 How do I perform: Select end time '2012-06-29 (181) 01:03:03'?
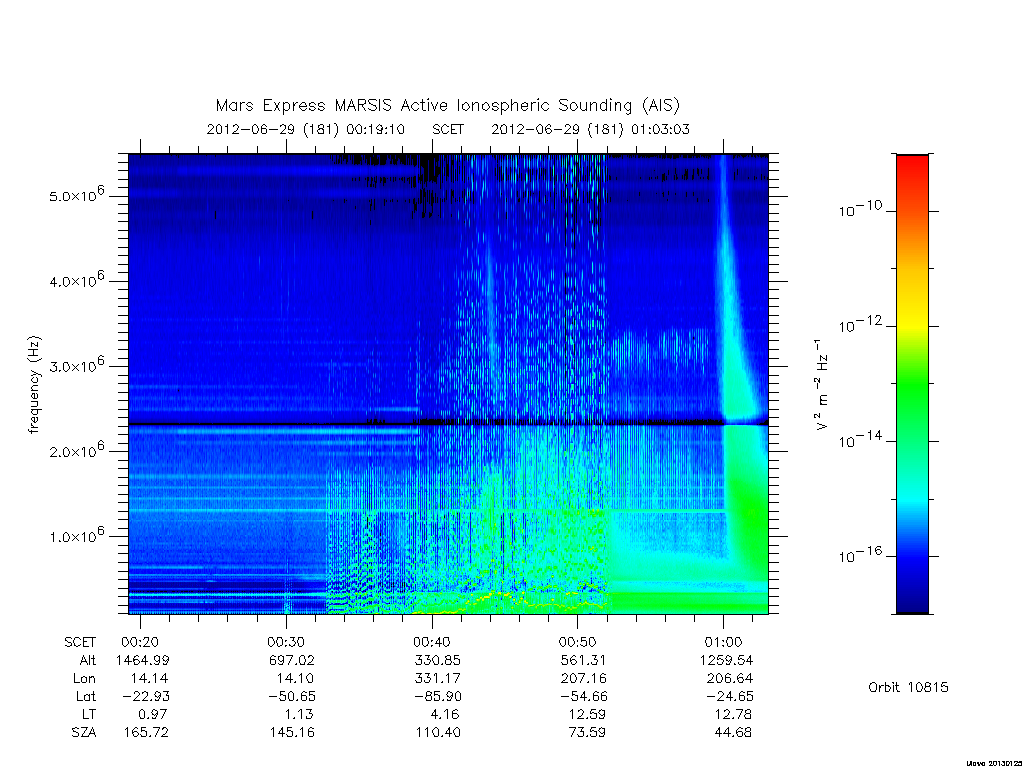590,129
